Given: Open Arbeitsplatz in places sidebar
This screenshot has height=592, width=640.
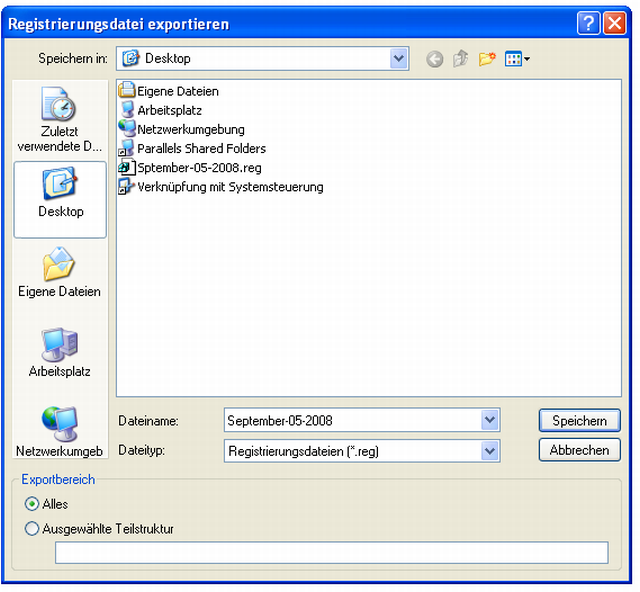Looking at the screenshot, I should pyautogui.click(x=60, y=352).
